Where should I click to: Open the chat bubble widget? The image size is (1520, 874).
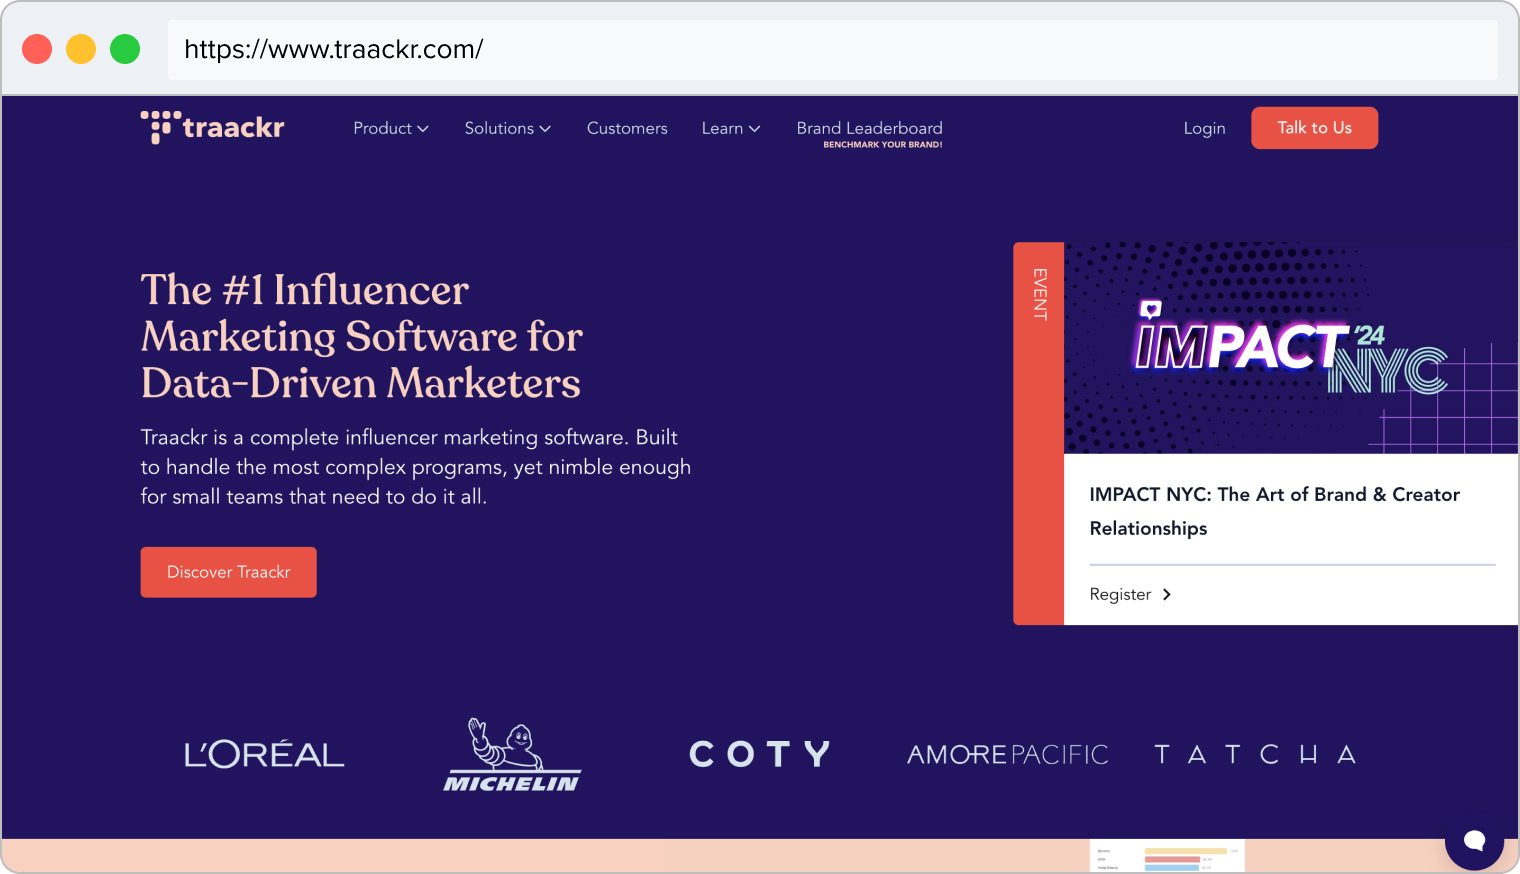[1474, 840]
